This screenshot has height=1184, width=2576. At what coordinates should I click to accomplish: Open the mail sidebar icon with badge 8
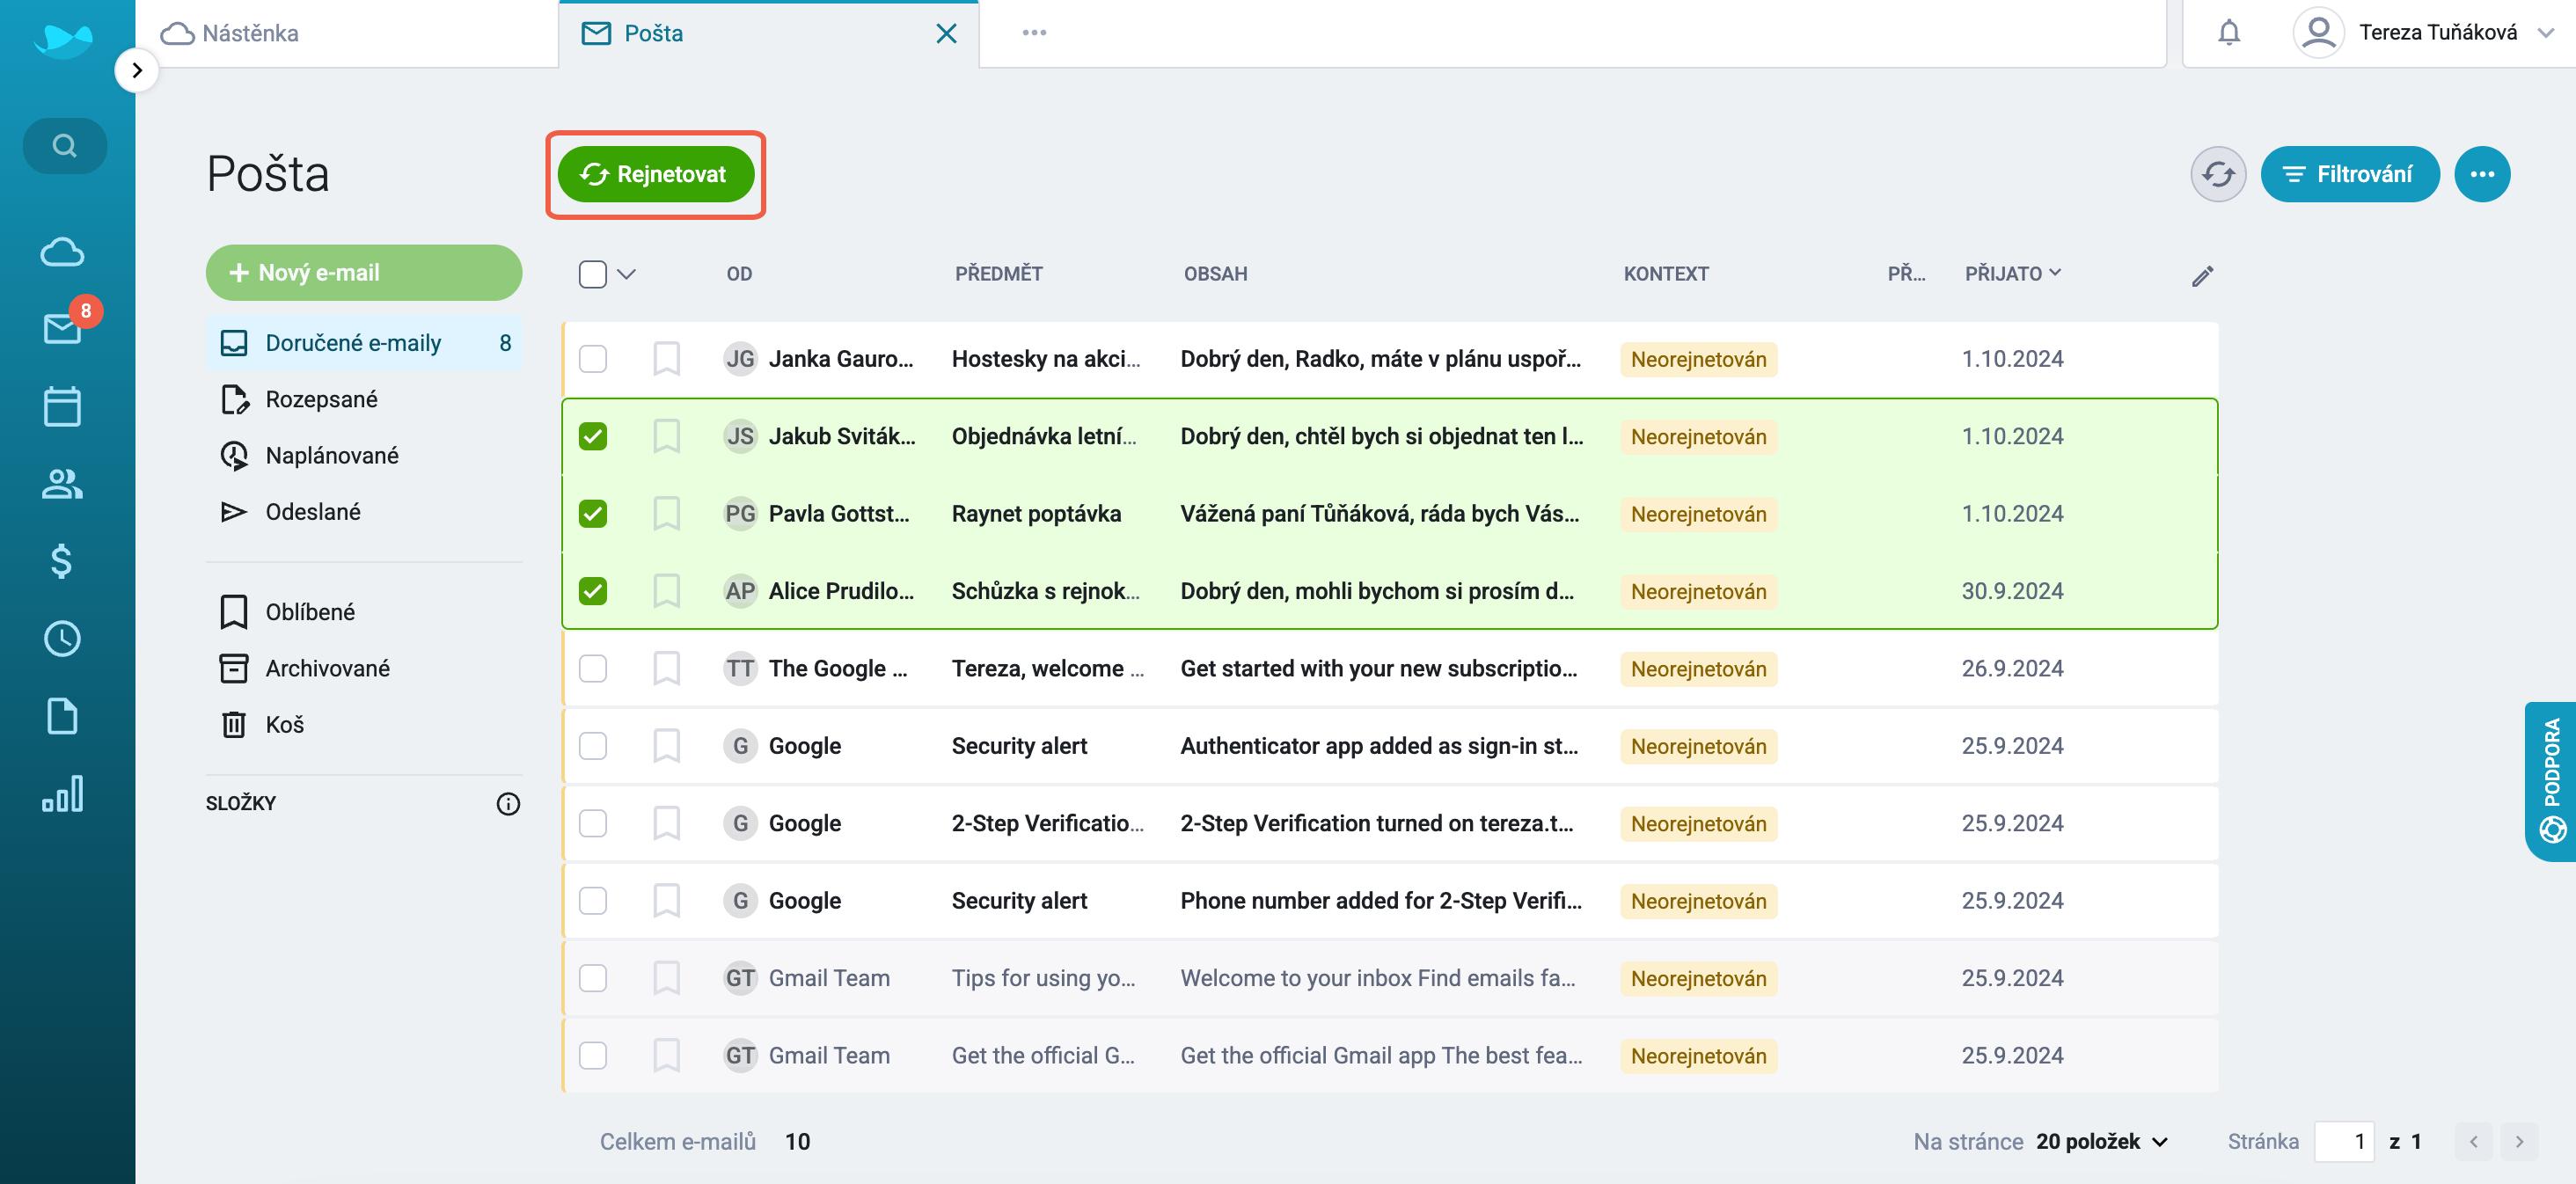(62, 329)
